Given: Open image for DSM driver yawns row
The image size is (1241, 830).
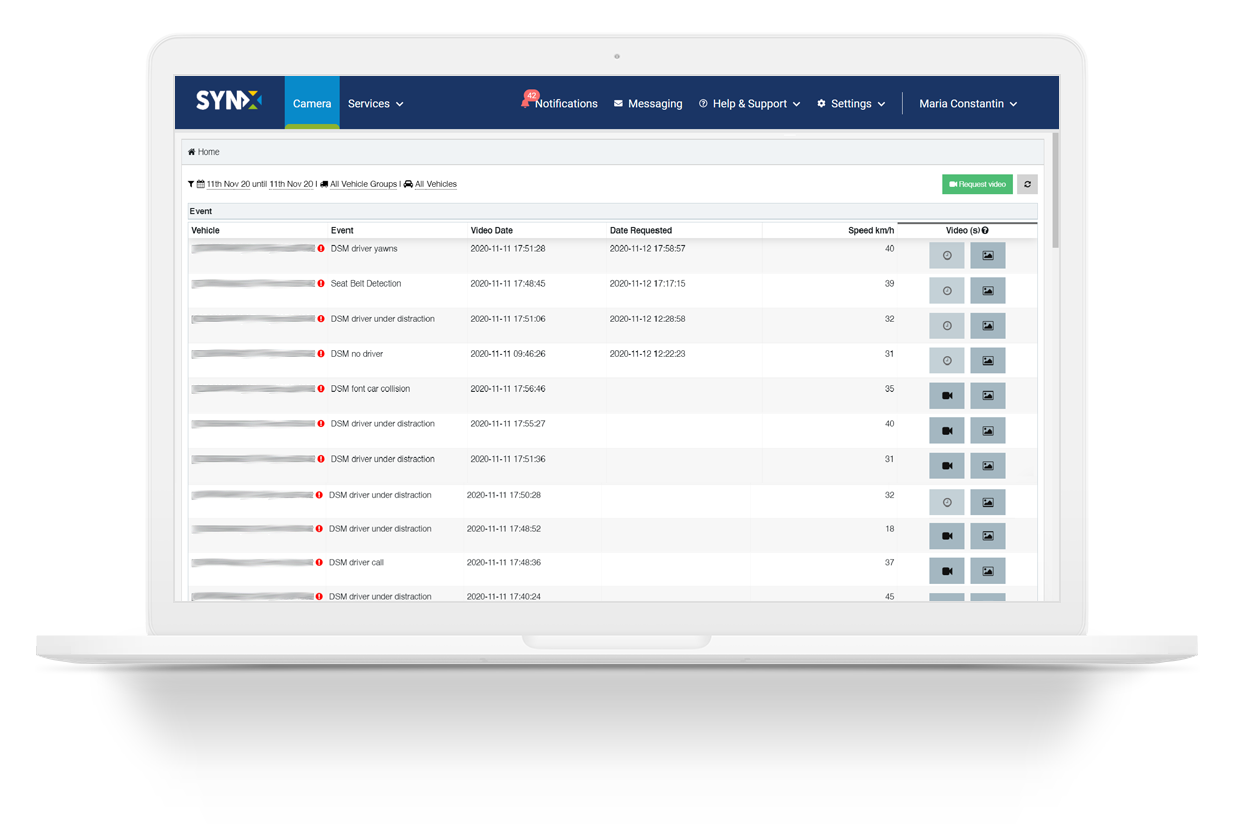Looking at the screenshot, I should point(988,256).
